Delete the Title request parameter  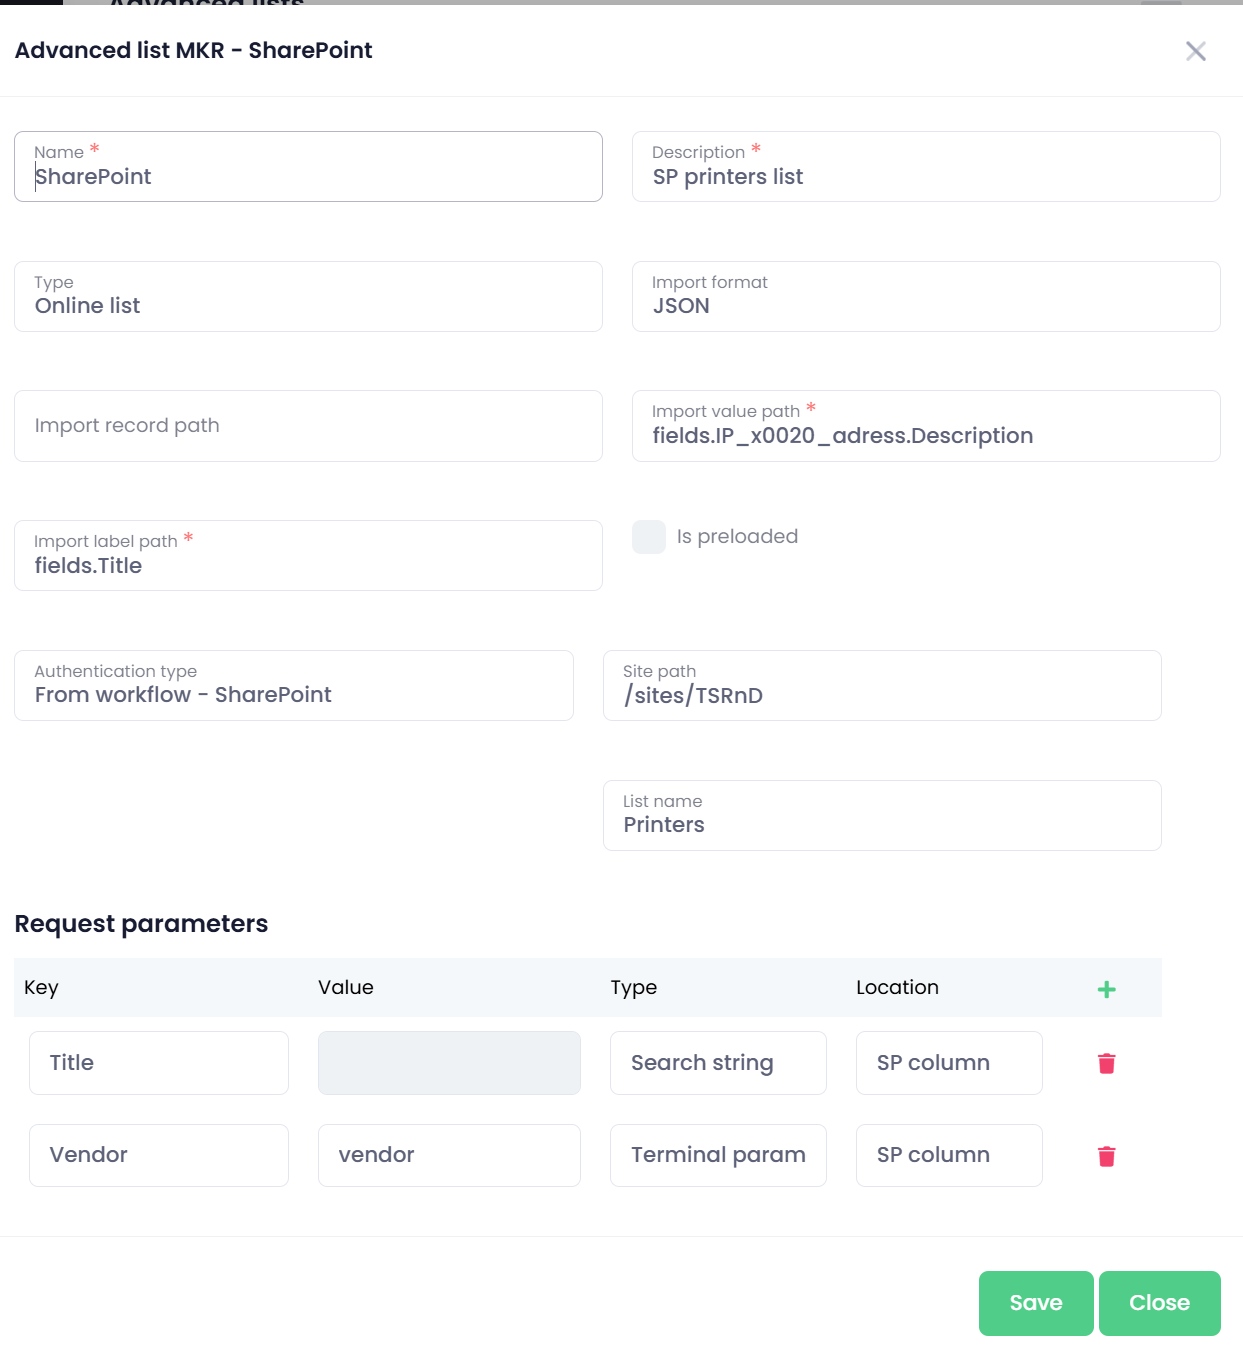(1106, 1063)
